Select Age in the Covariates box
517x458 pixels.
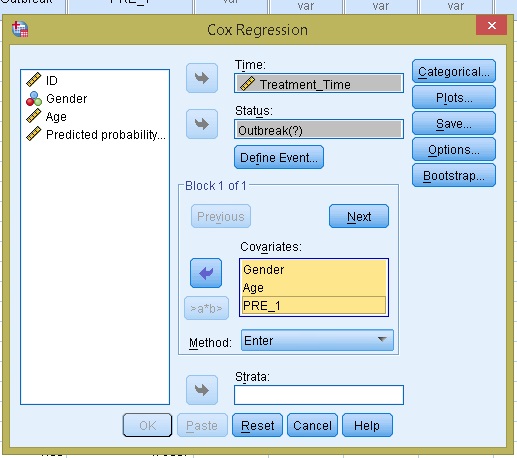pos(314,287)
